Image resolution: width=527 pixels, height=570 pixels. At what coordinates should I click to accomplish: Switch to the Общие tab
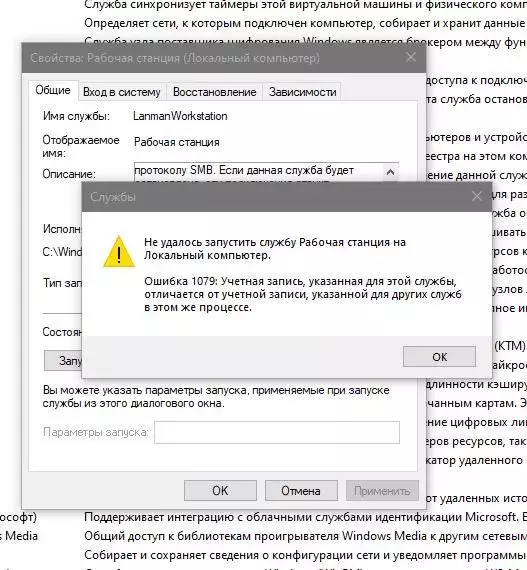(x=53, y=90)
